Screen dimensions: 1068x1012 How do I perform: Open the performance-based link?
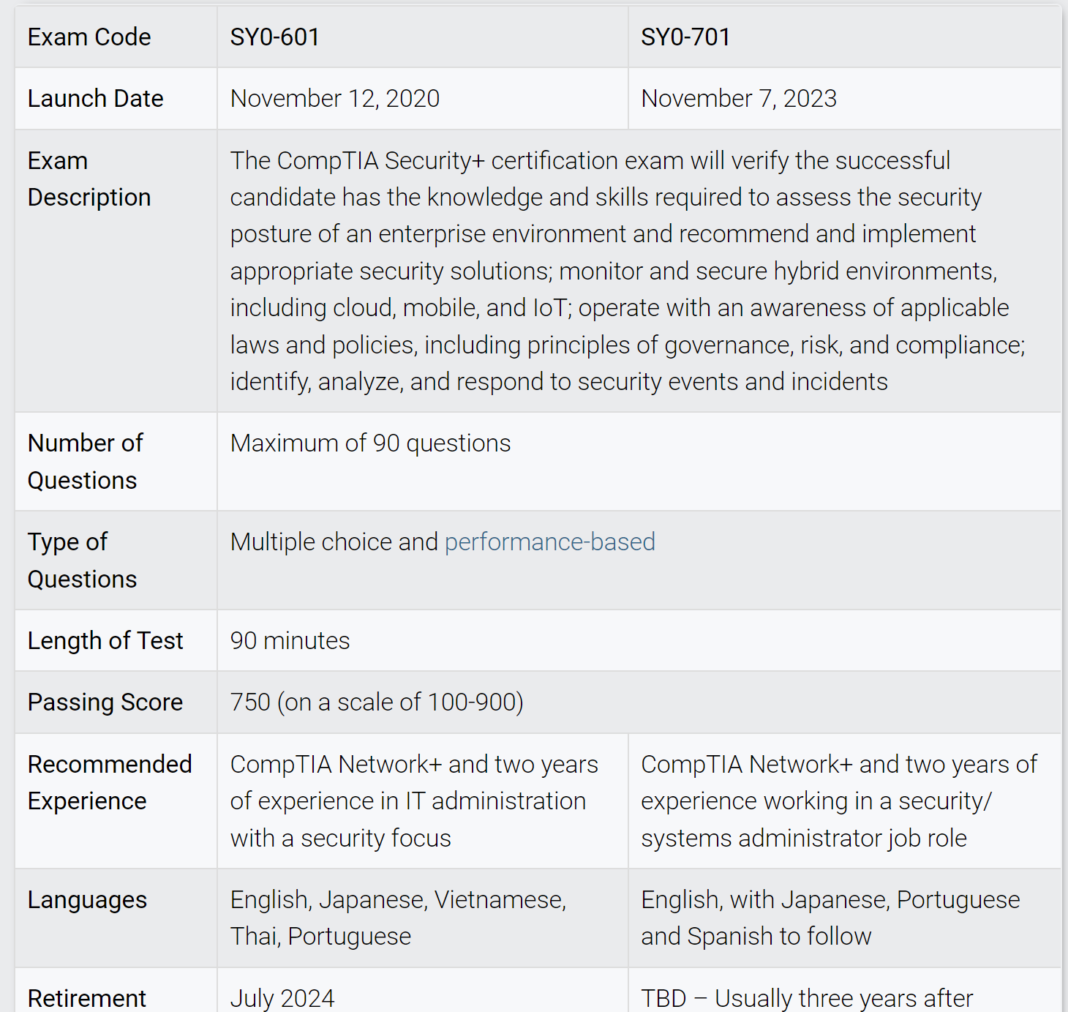[550, 541]
